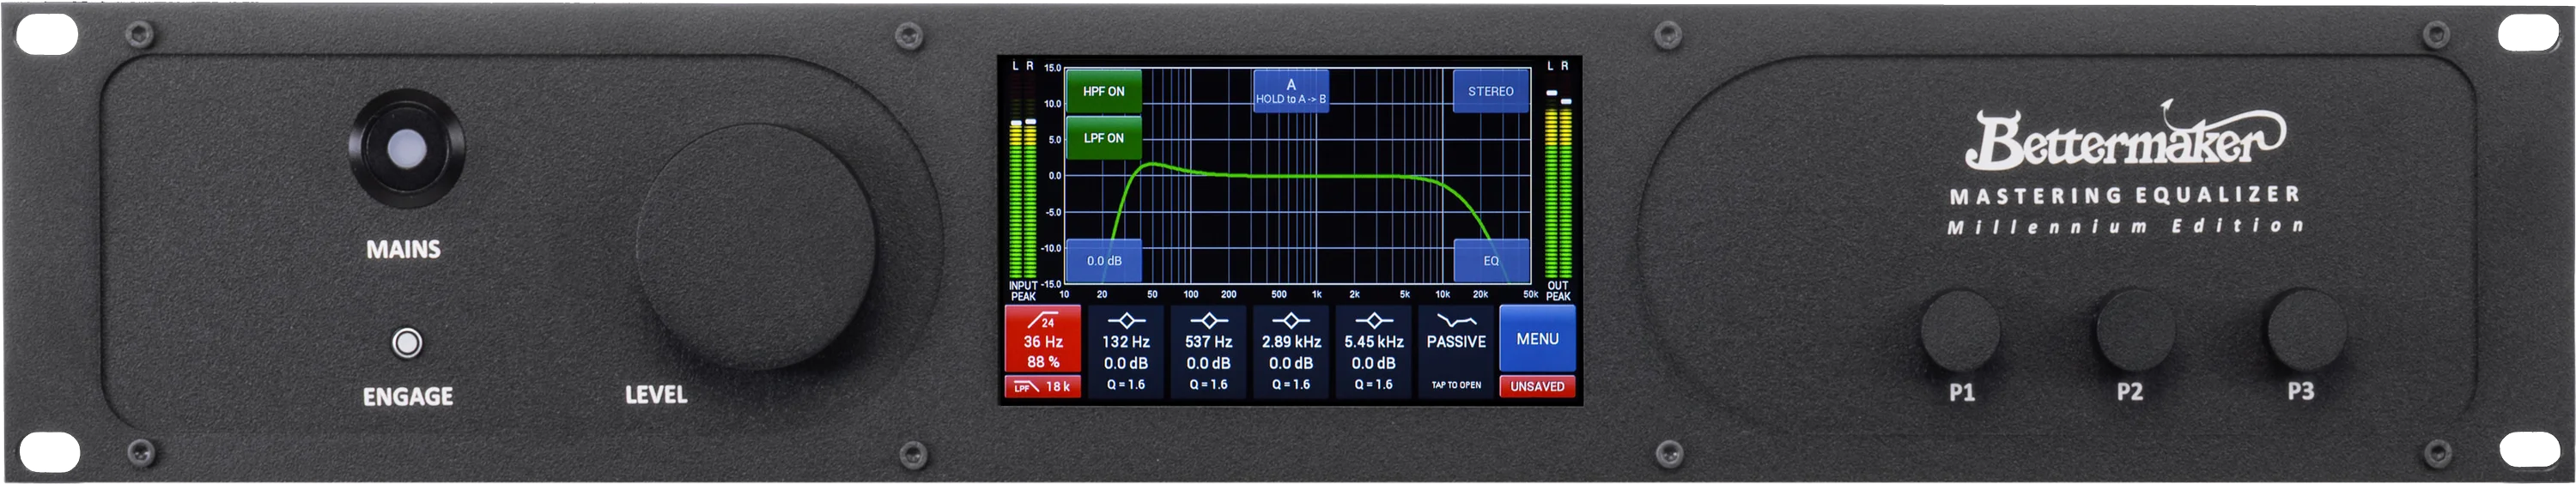
Task: Tap the LPF 18k filter indicator
Action: pos(1042,387)
